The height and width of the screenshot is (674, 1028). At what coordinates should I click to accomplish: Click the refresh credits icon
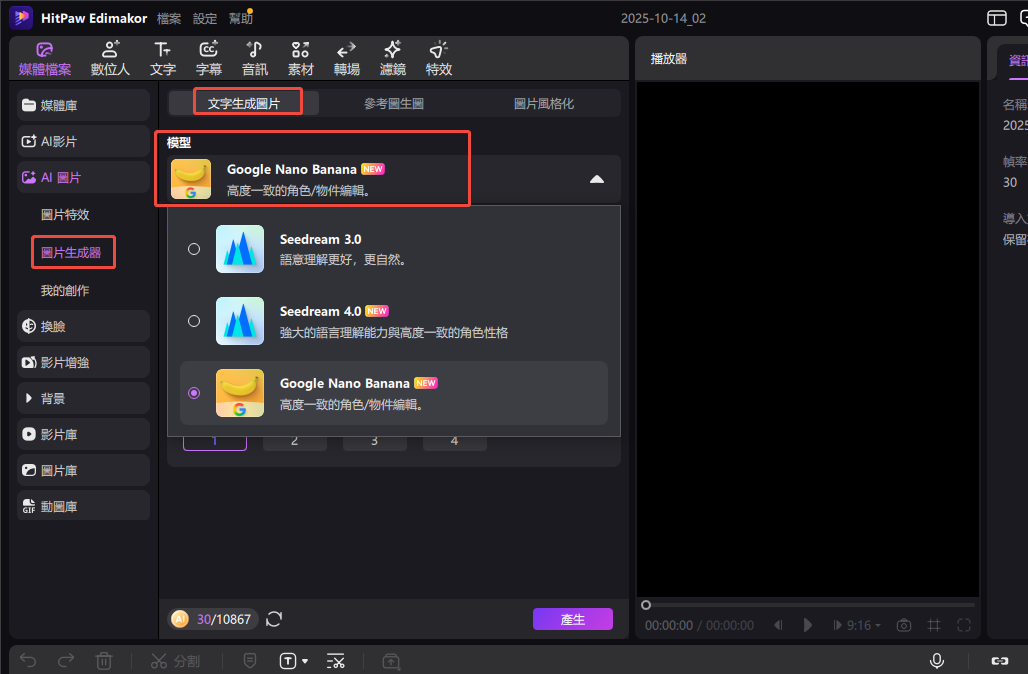point(274,619)
